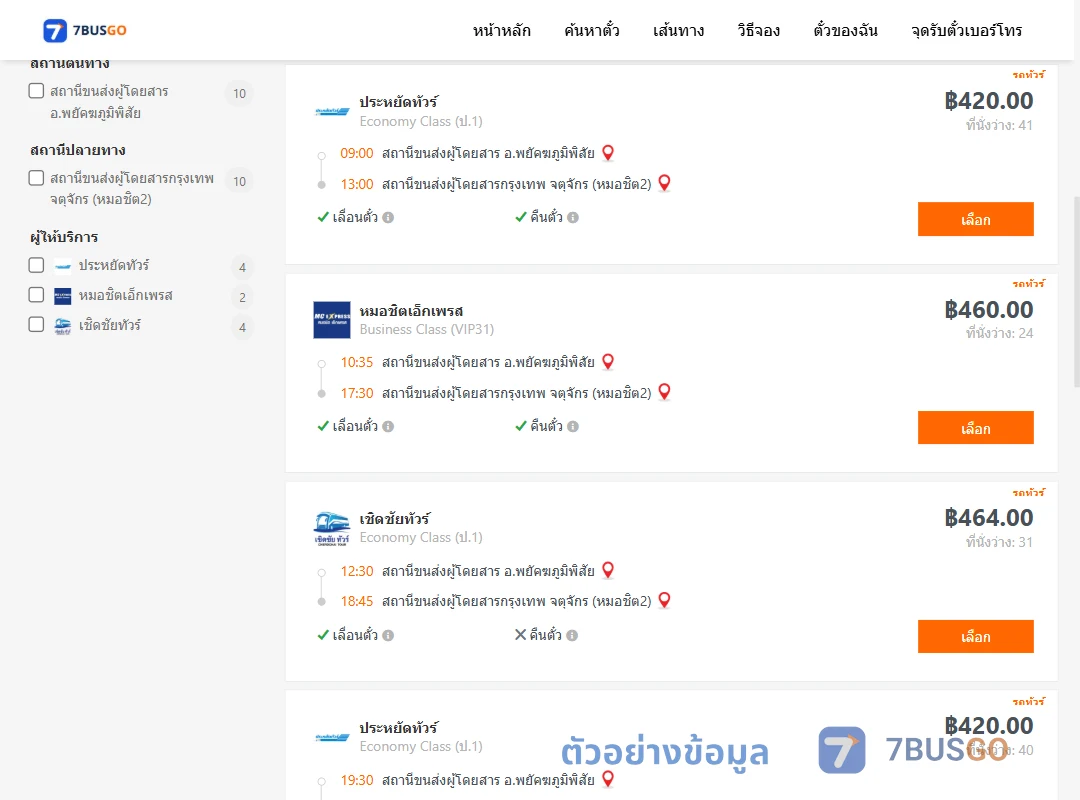The image size is (1080, 800).
Task: Click info icon beside คืนตั๋ว on ฿460.00 trip
Action: click(x=573, y=427)
